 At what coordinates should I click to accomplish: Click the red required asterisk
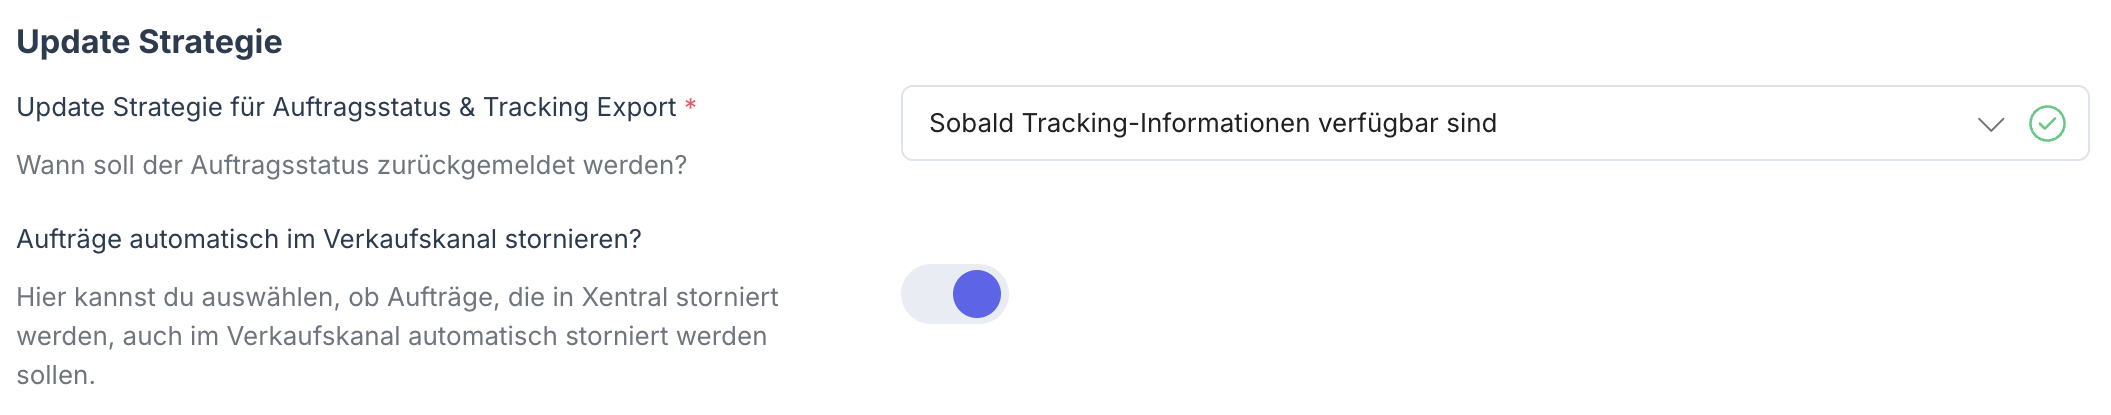click(x=690, y=105)
